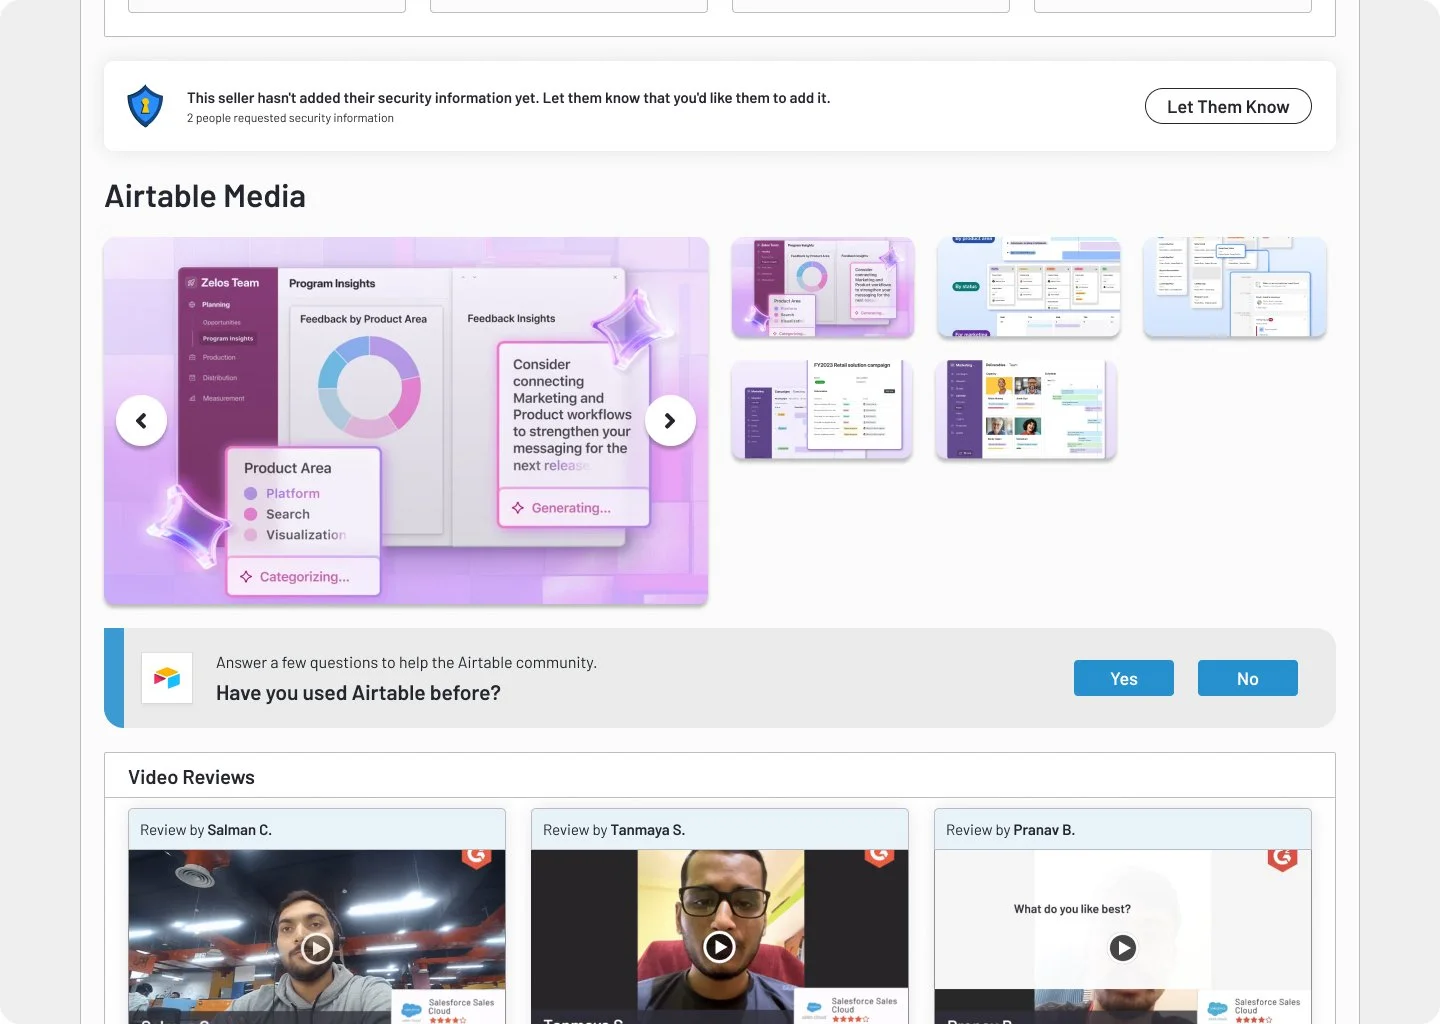Click 'Have you used Airtable before?' text
The width and height of the screenshot is (1440, 1024).
point(358,693)
